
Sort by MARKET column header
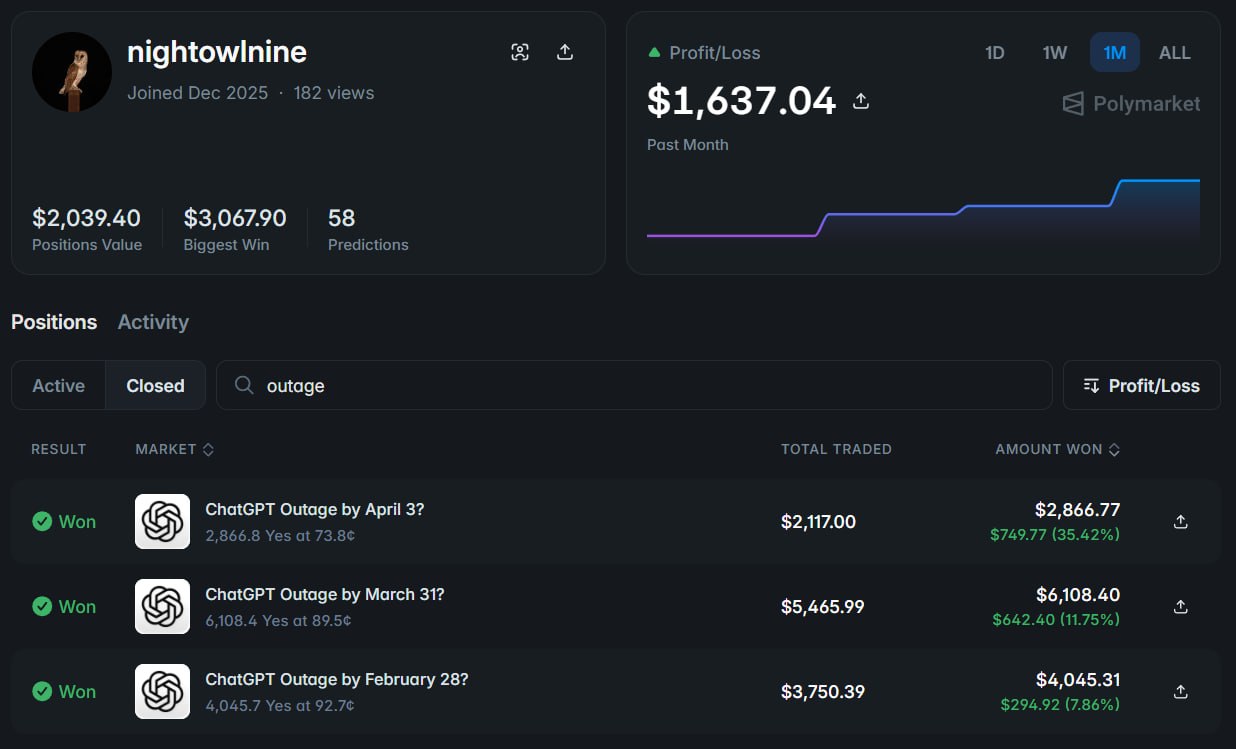[174, 450]
